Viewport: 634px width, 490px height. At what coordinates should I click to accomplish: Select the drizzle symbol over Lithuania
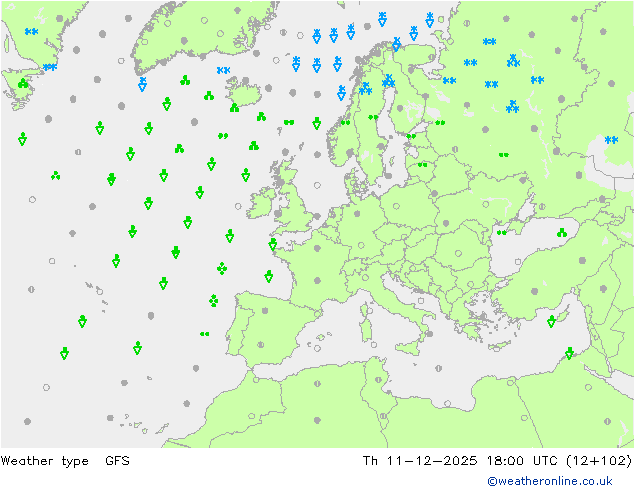422,165
